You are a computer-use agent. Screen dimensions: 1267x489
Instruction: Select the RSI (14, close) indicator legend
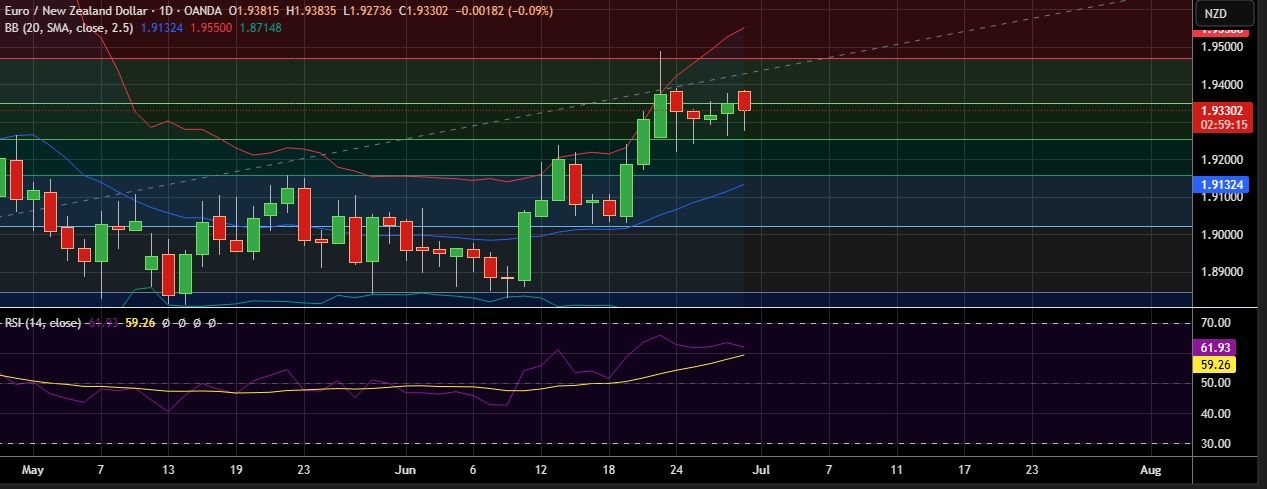click(43, 323)
